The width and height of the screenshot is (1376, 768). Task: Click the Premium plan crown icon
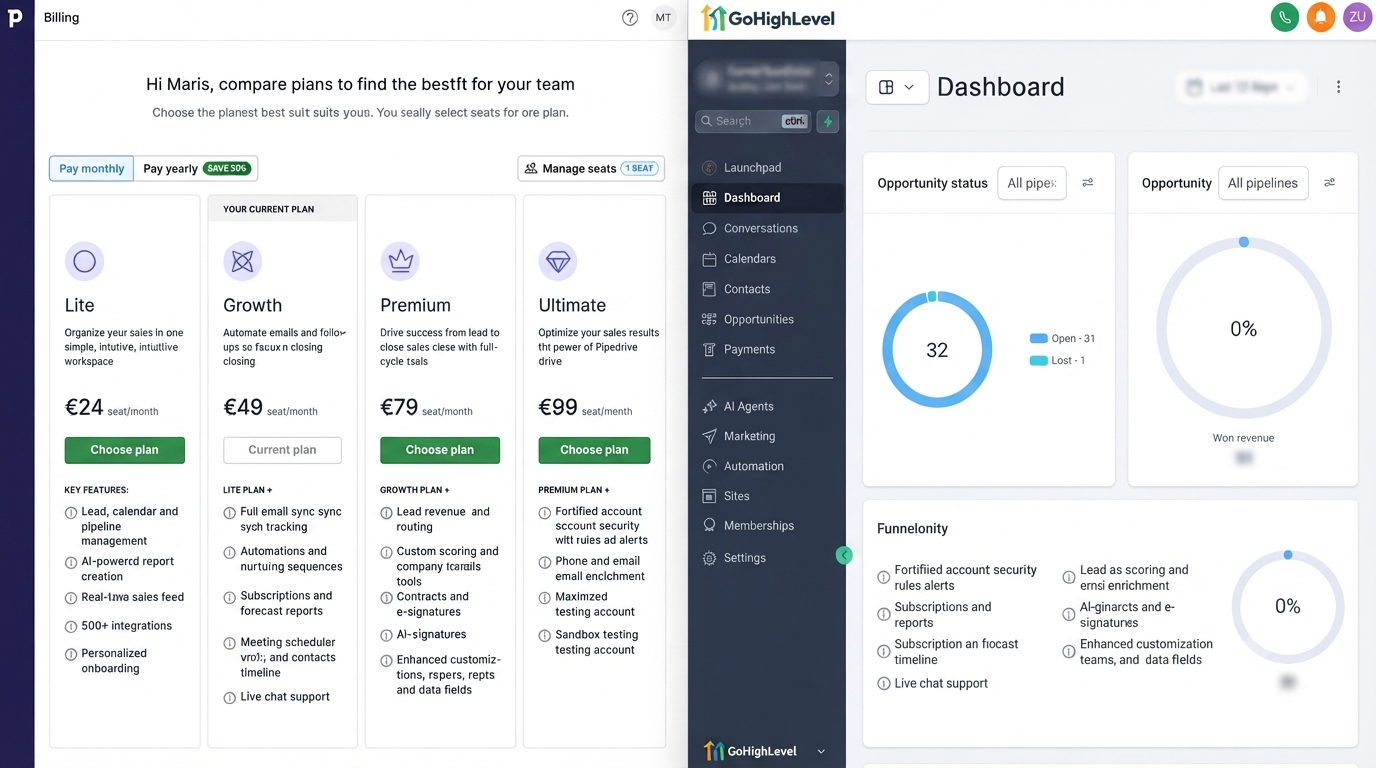tap(400, 262)
